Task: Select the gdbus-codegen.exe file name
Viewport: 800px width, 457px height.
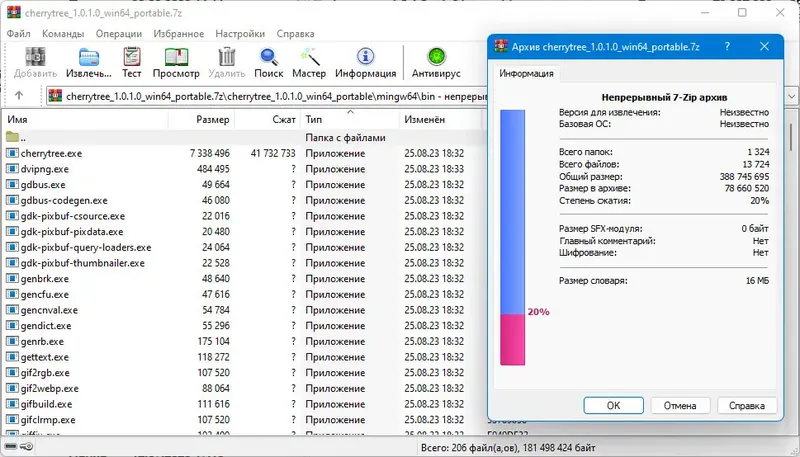Action: (64, 200)
